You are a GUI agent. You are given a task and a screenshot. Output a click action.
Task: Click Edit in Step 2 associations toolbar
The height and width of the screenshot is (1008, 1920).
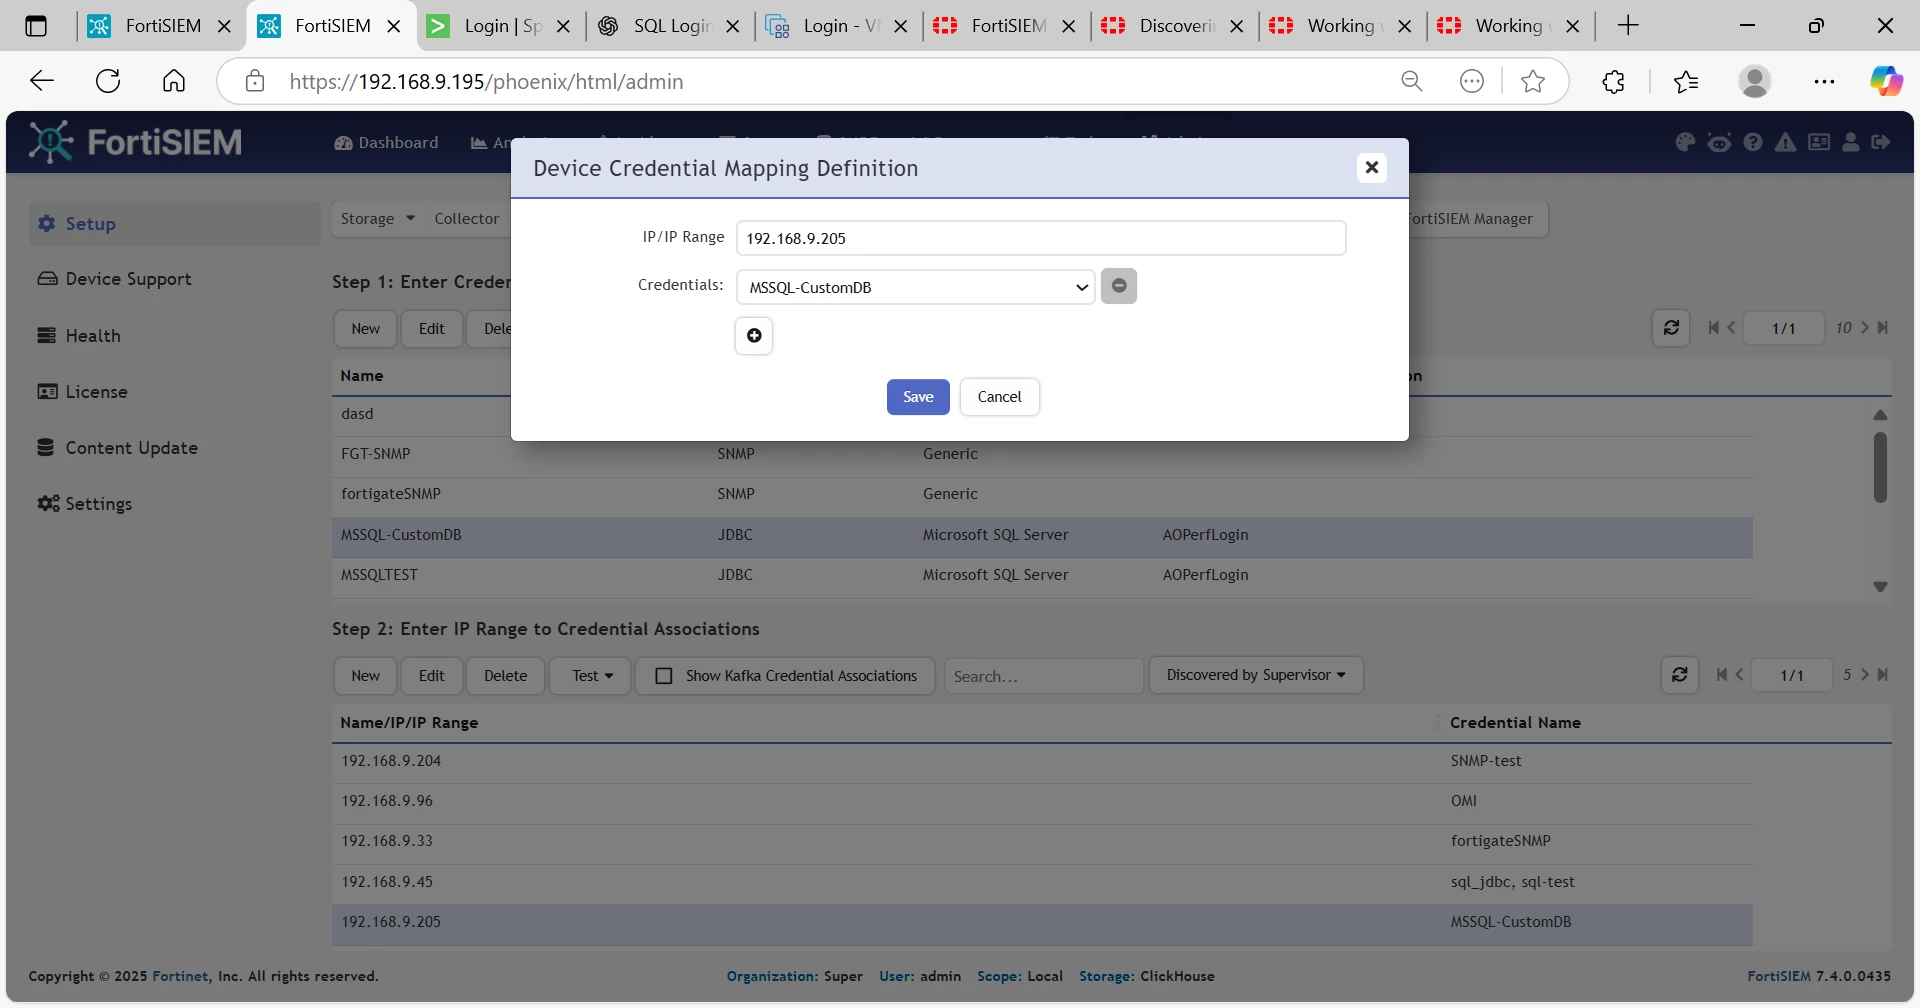(432, 676)
